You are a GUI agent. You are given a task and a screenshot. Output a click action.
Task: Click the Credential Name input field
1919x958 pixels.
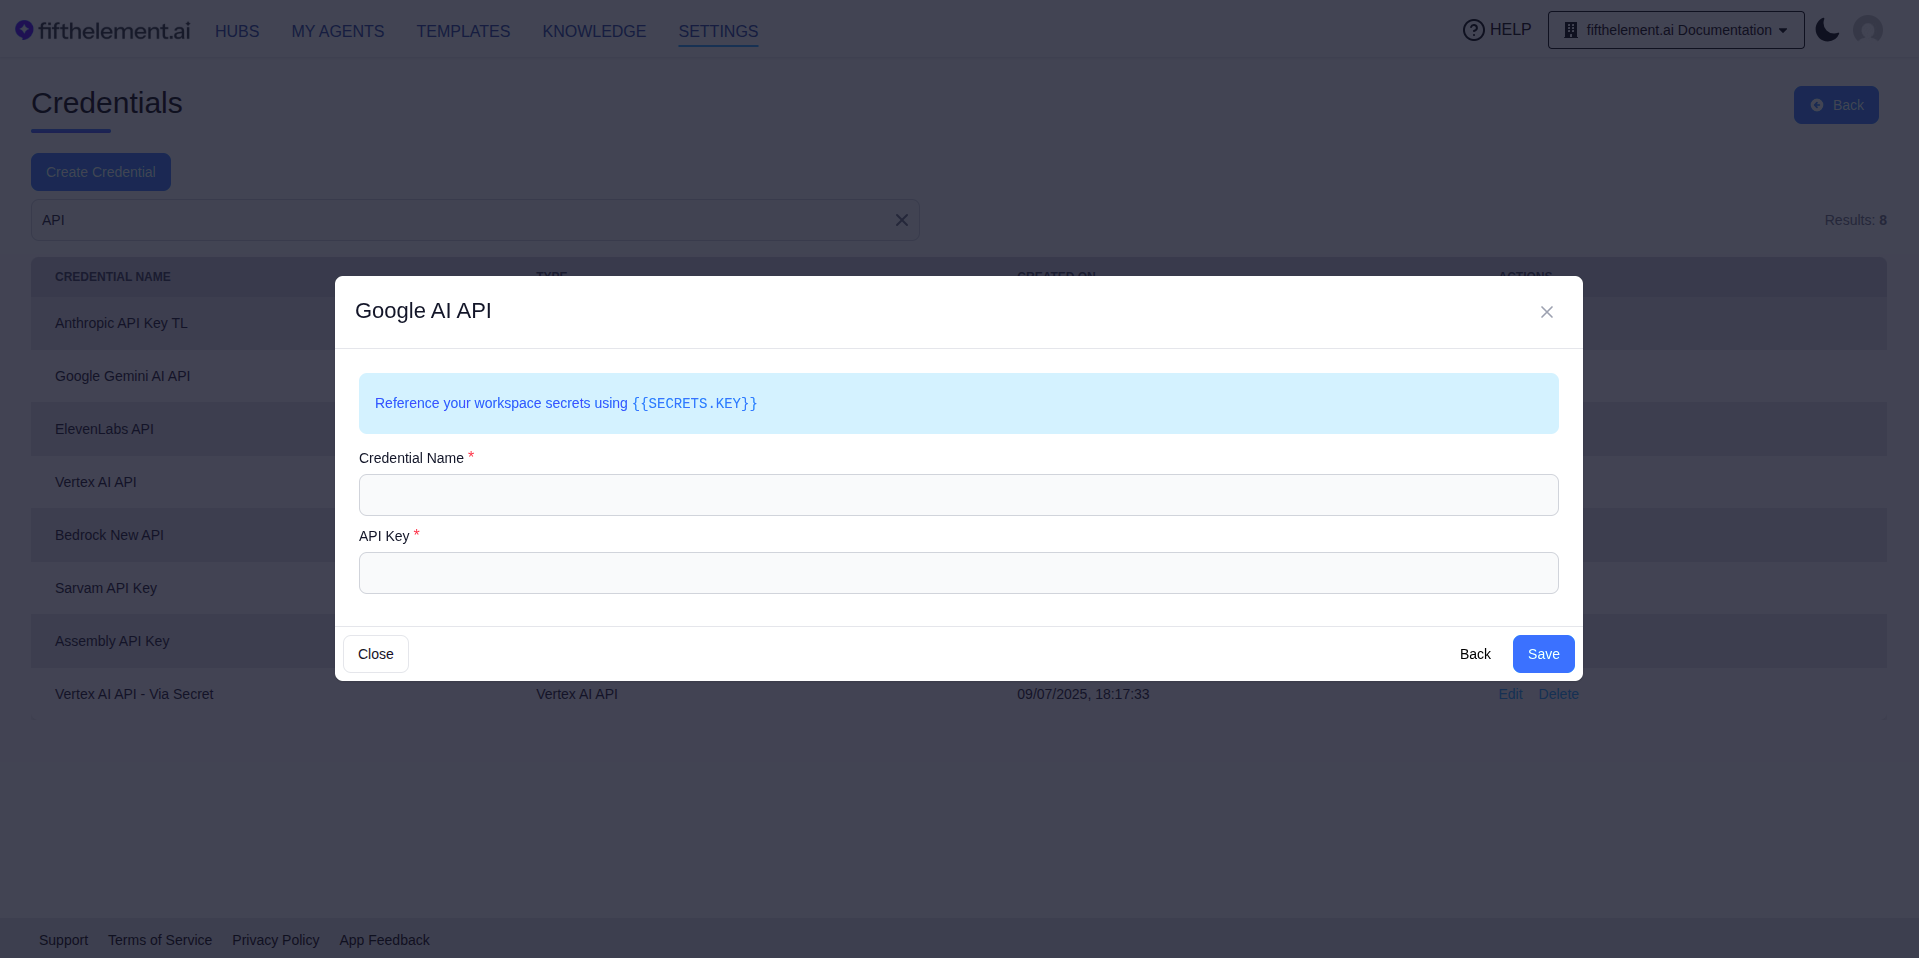click(958, 495)
